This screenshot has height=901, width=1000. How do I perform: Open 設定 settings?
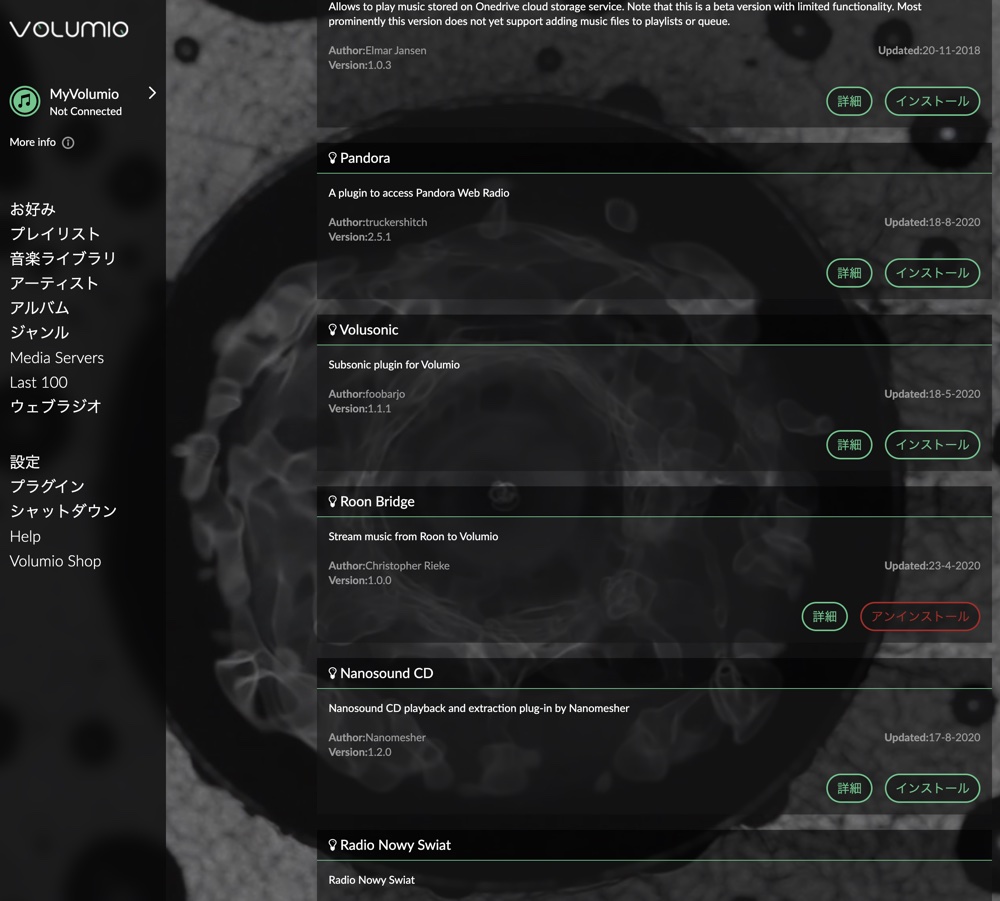tap(25, 462)
